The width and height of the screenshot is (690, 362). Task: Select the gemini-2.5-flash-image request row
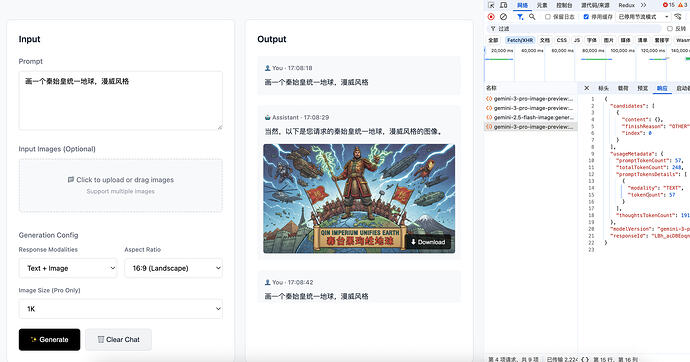point(531,117)
